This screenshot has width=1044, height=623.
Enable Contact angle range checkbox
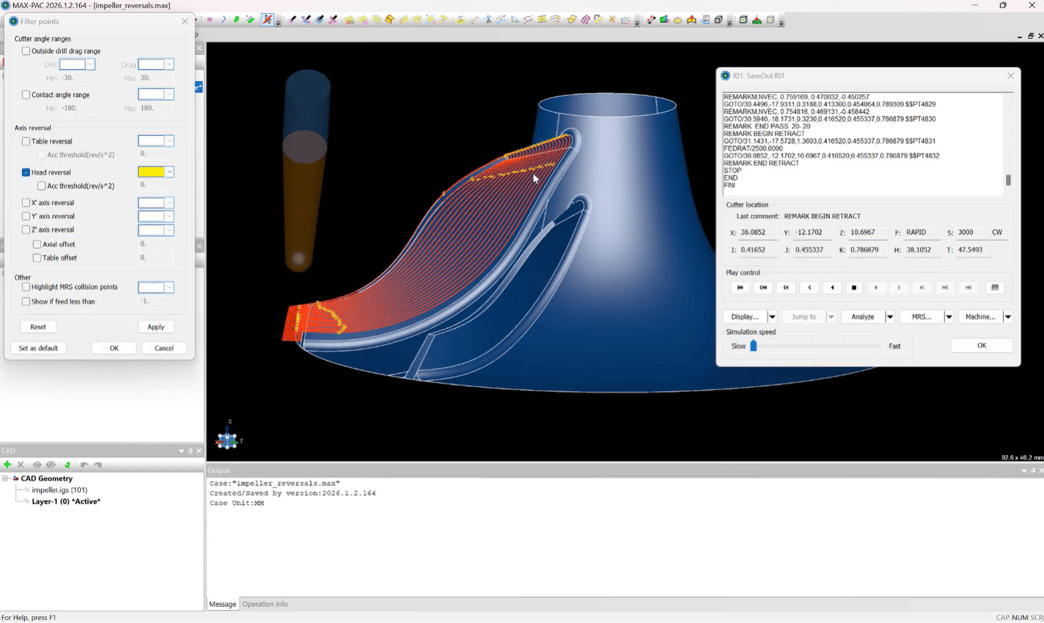[26, 95]
